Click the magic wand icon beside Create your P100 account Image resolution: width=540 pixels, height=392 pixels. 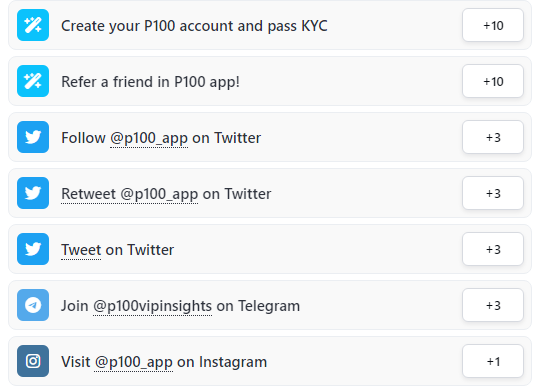coord(33,25)
